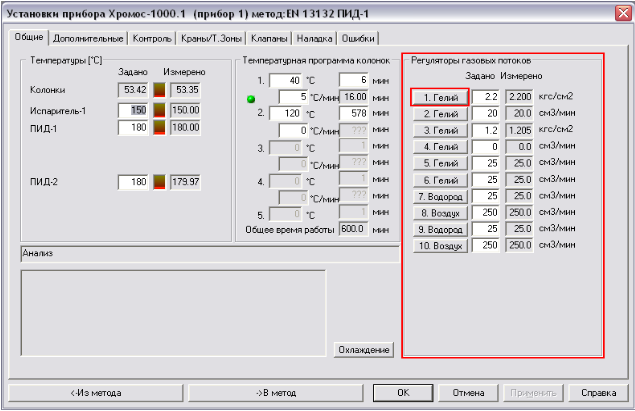
Task: Click the Охлаждение button
Action: (364, 349)
